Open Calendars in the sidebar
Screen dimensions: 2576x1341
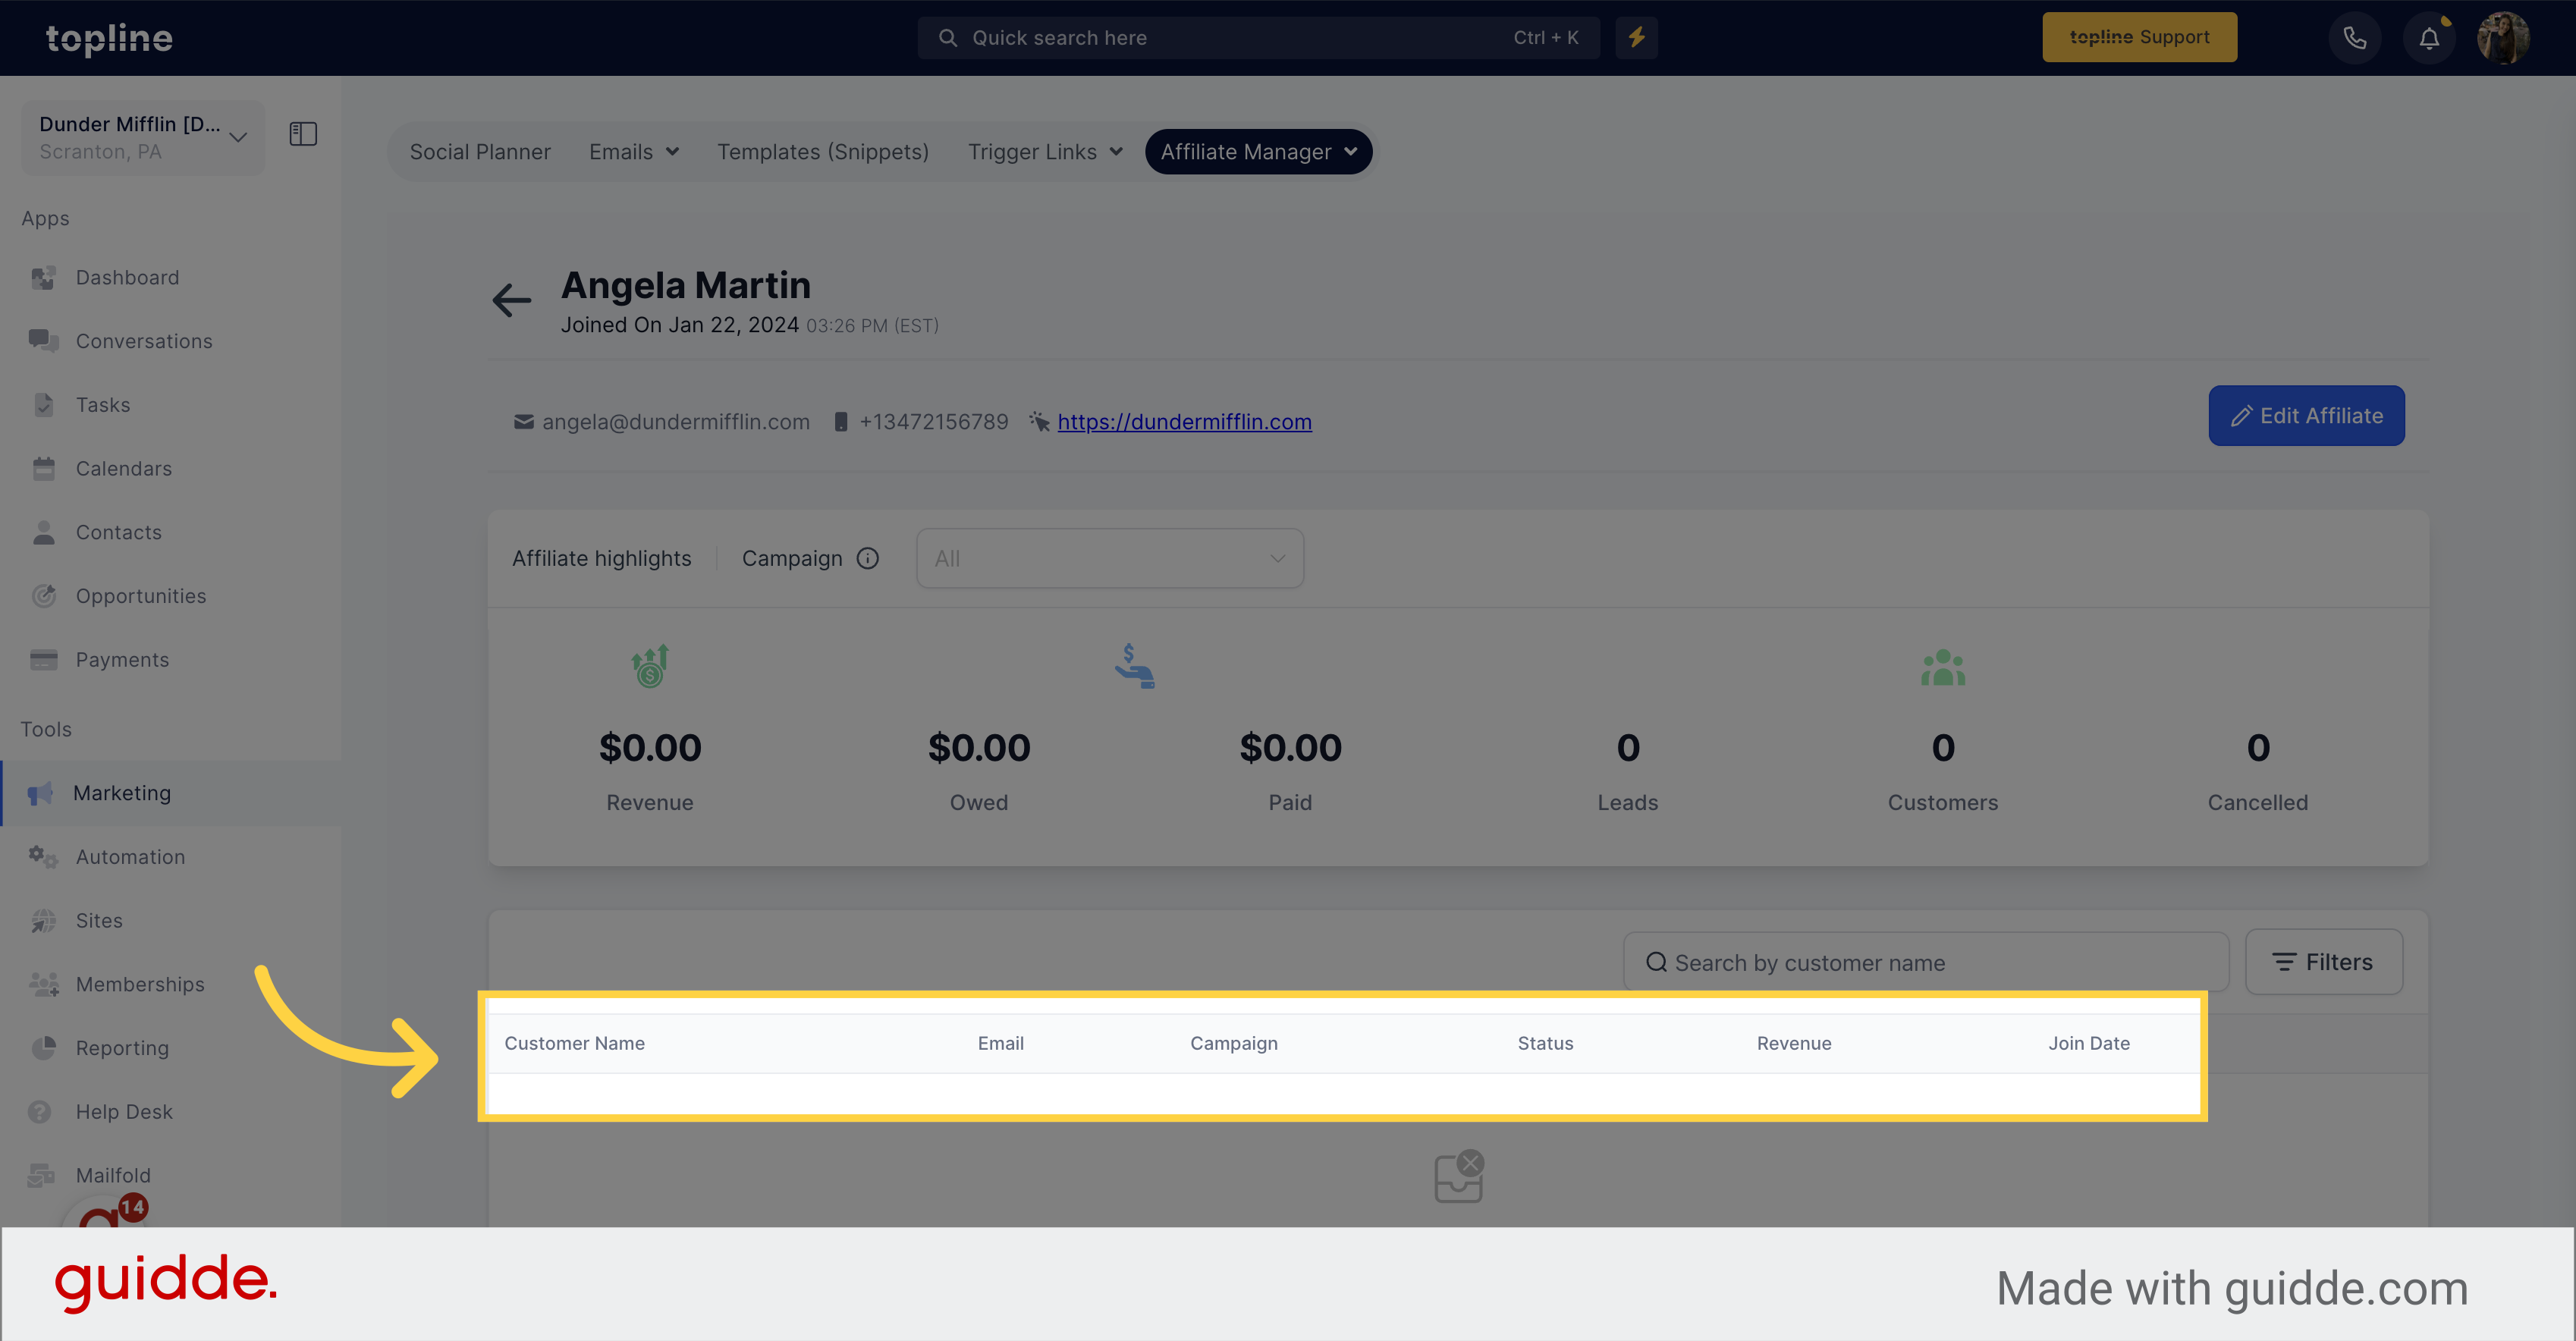[x=124, y=469]
